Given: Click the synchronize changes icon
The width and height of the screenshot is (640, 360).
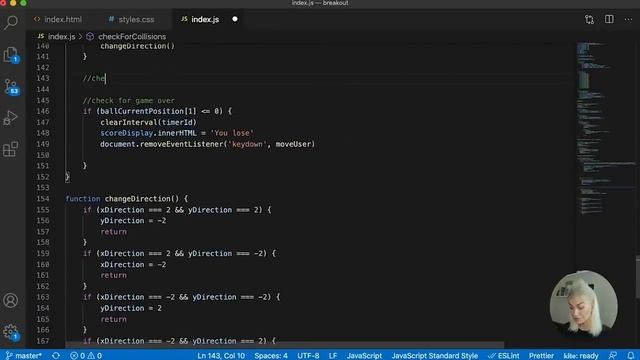Looking at the screenshot, I should point(56,356).
